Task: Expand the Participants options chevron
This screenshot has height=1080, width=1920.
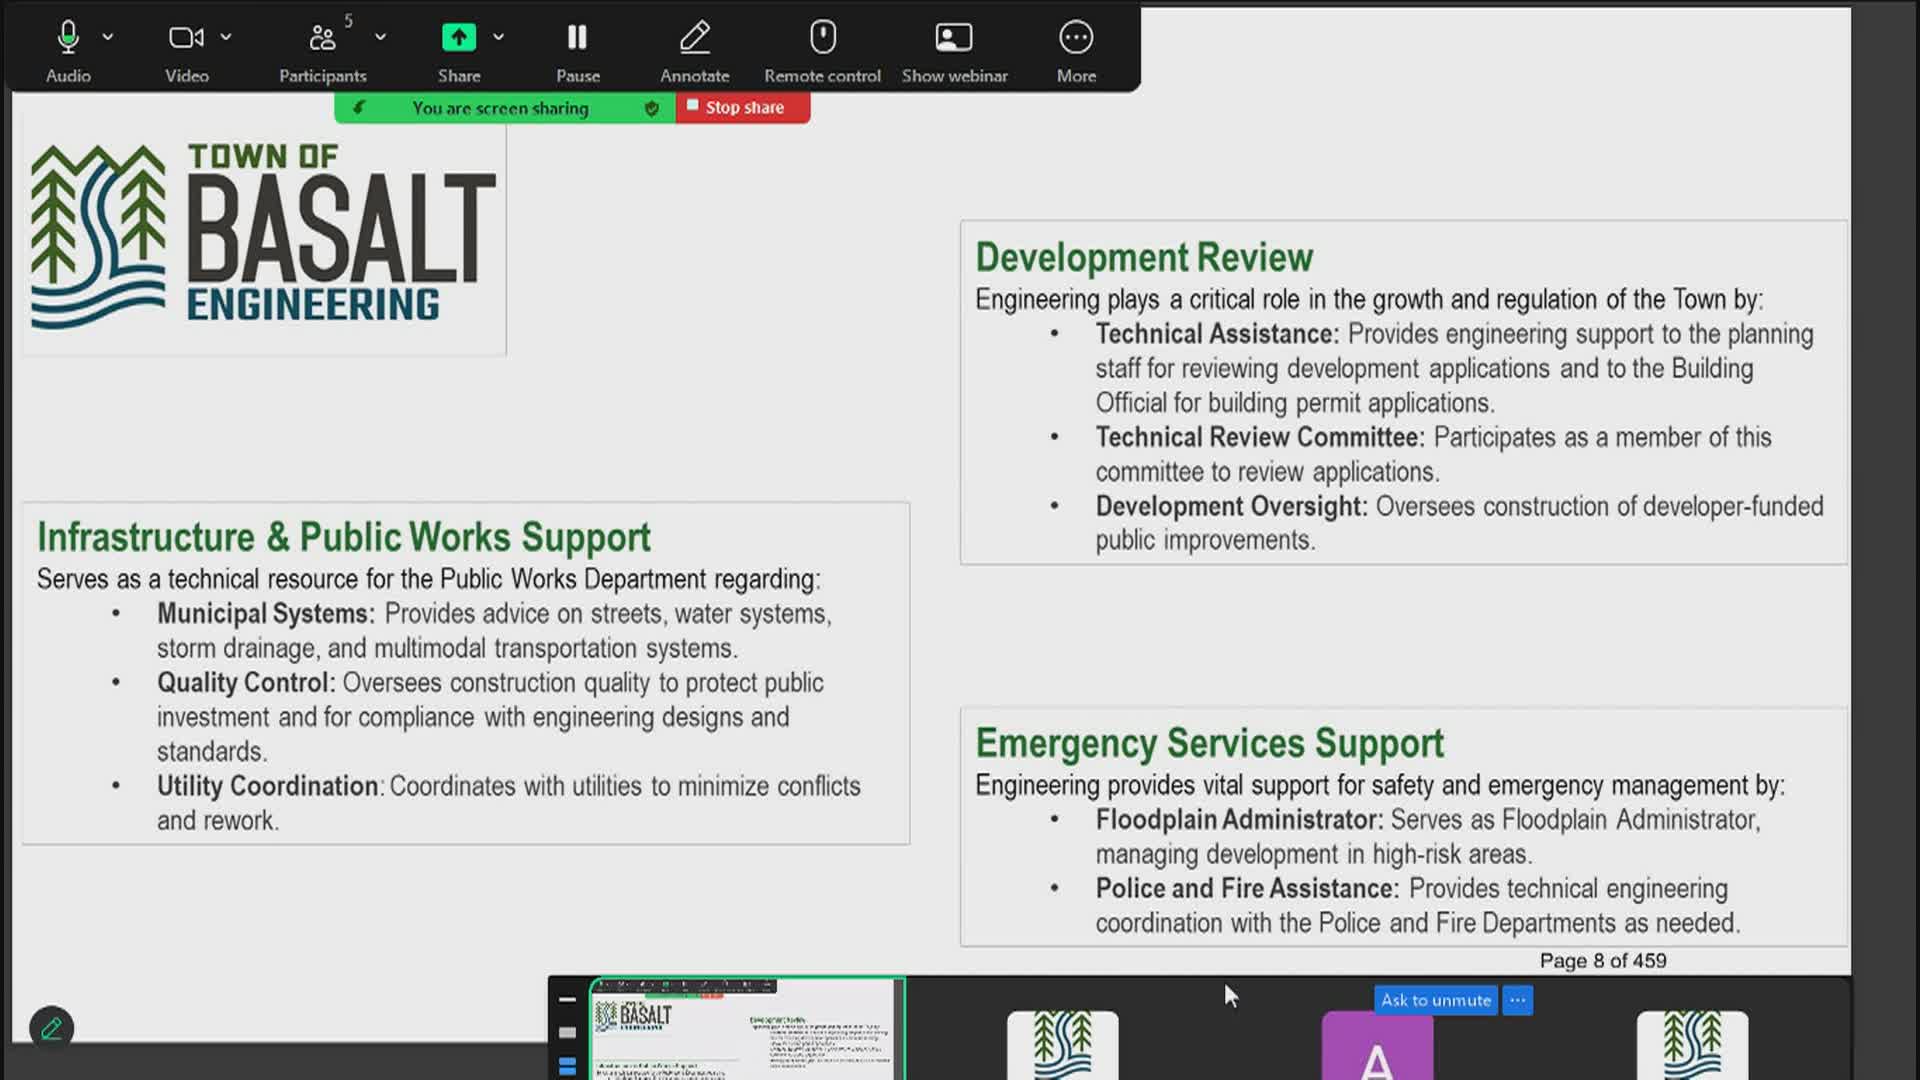Action: pyautogui.click(x=380, y=37)
